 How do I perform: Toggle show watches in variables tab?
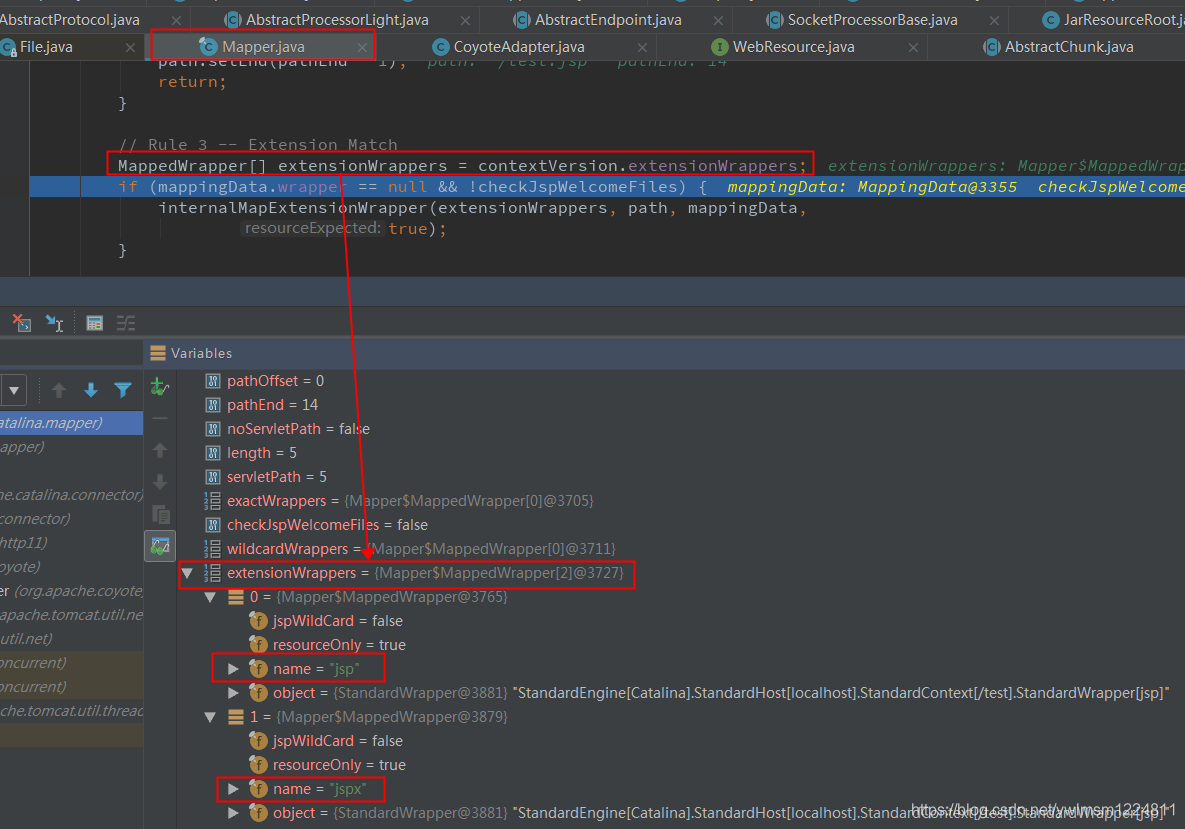pos(160,546)
